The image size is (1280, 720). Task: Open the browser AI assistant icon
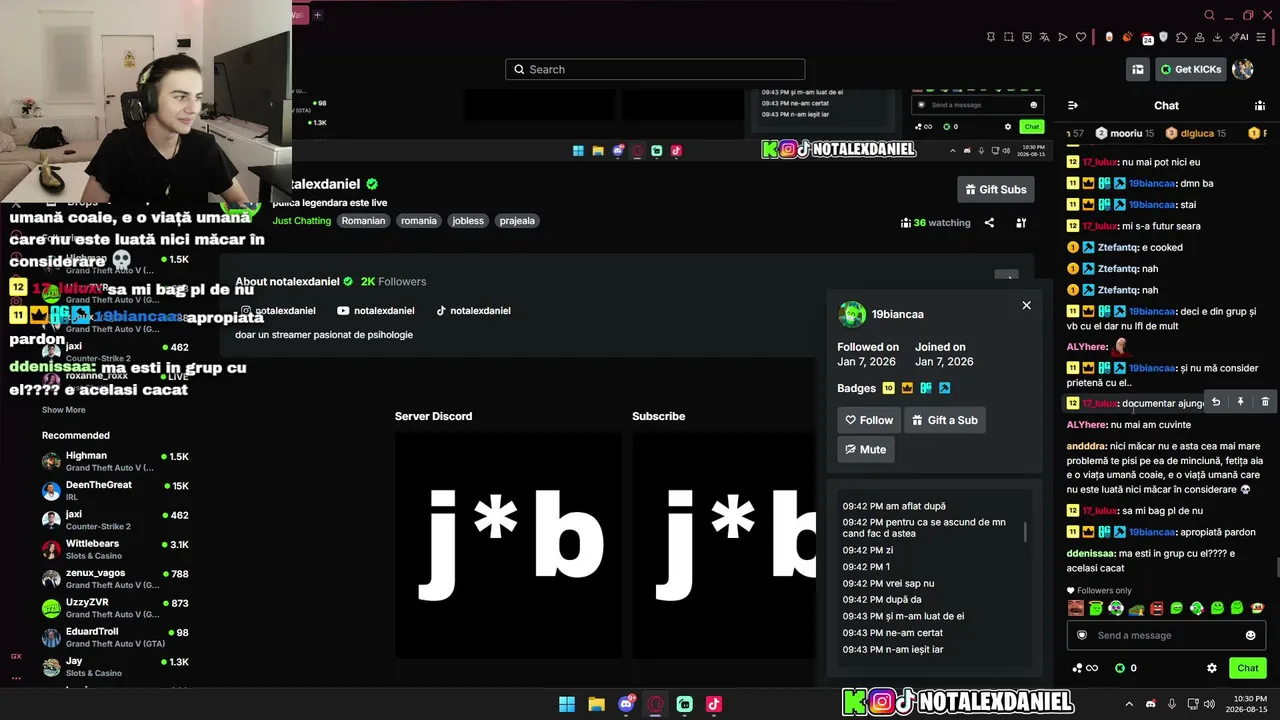(1239, 37)
